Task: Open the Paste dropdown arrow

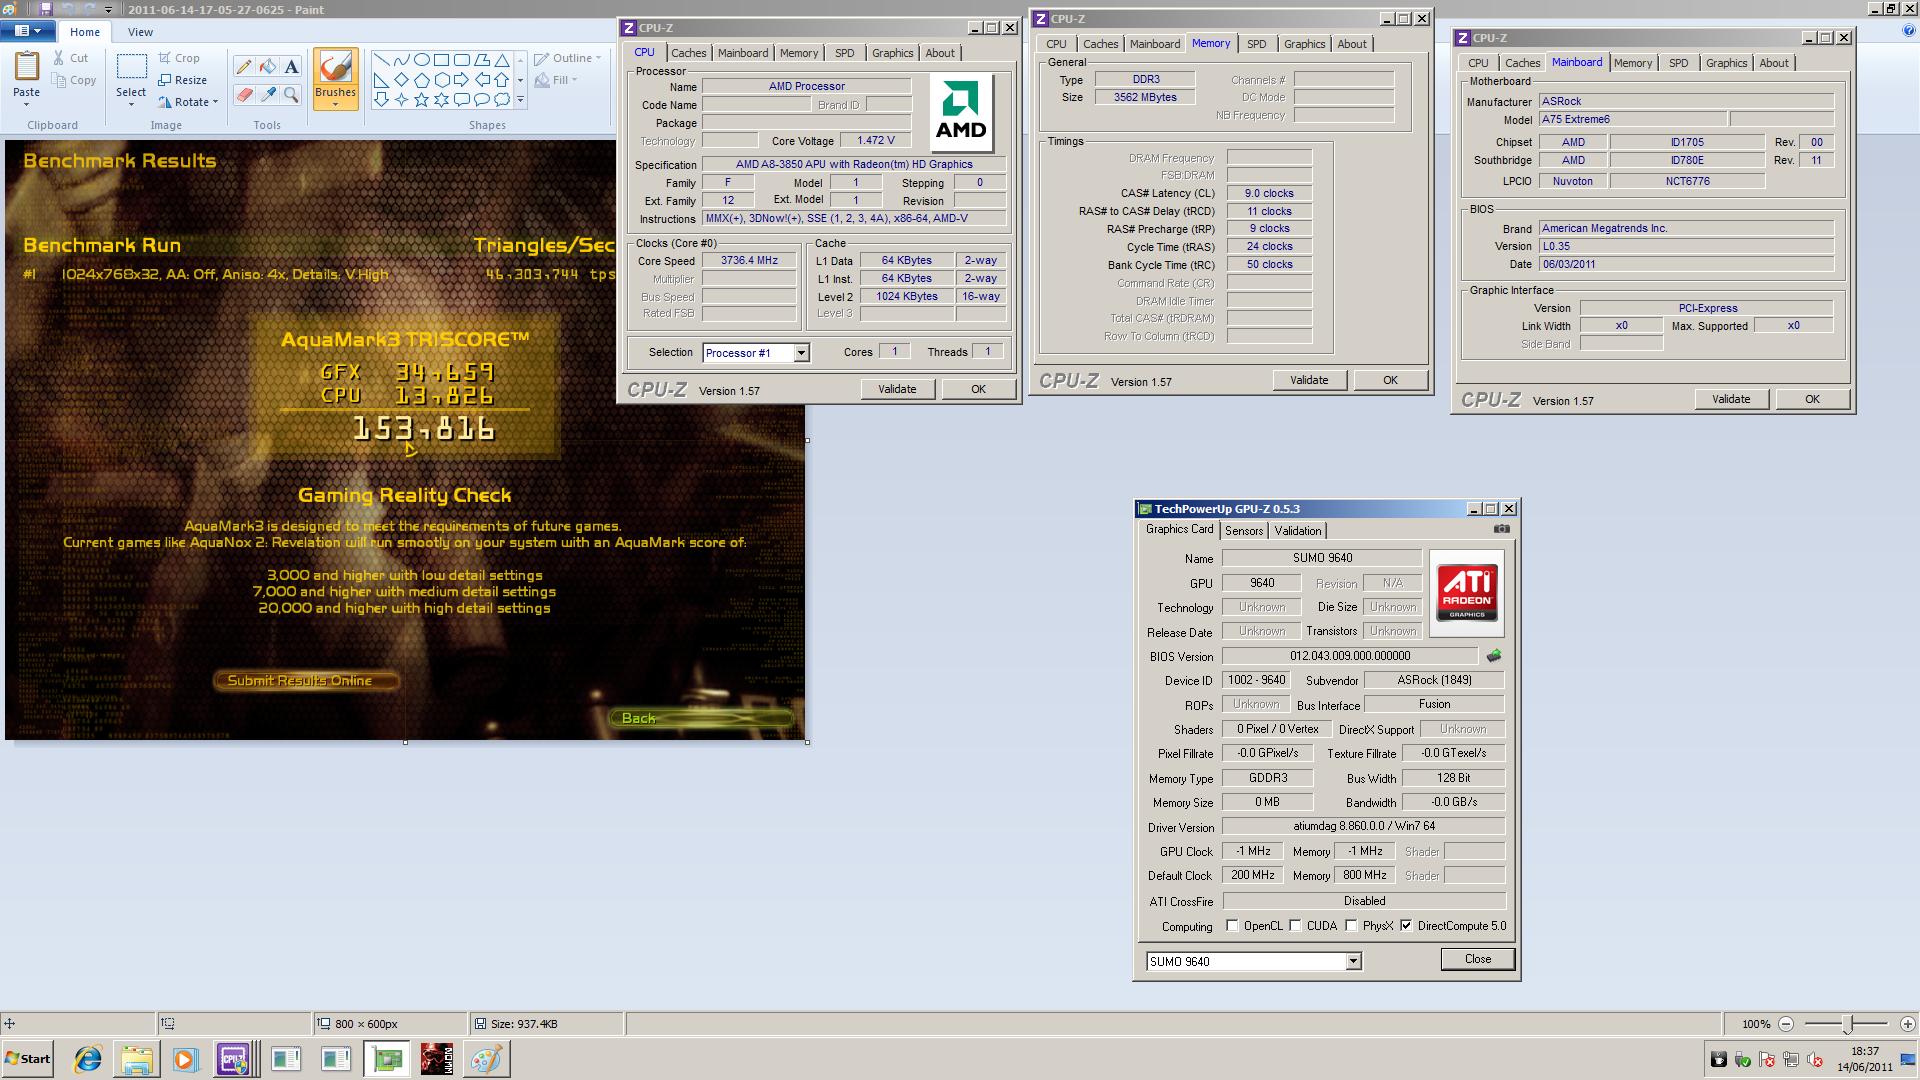Action: (x=27, y=104)
